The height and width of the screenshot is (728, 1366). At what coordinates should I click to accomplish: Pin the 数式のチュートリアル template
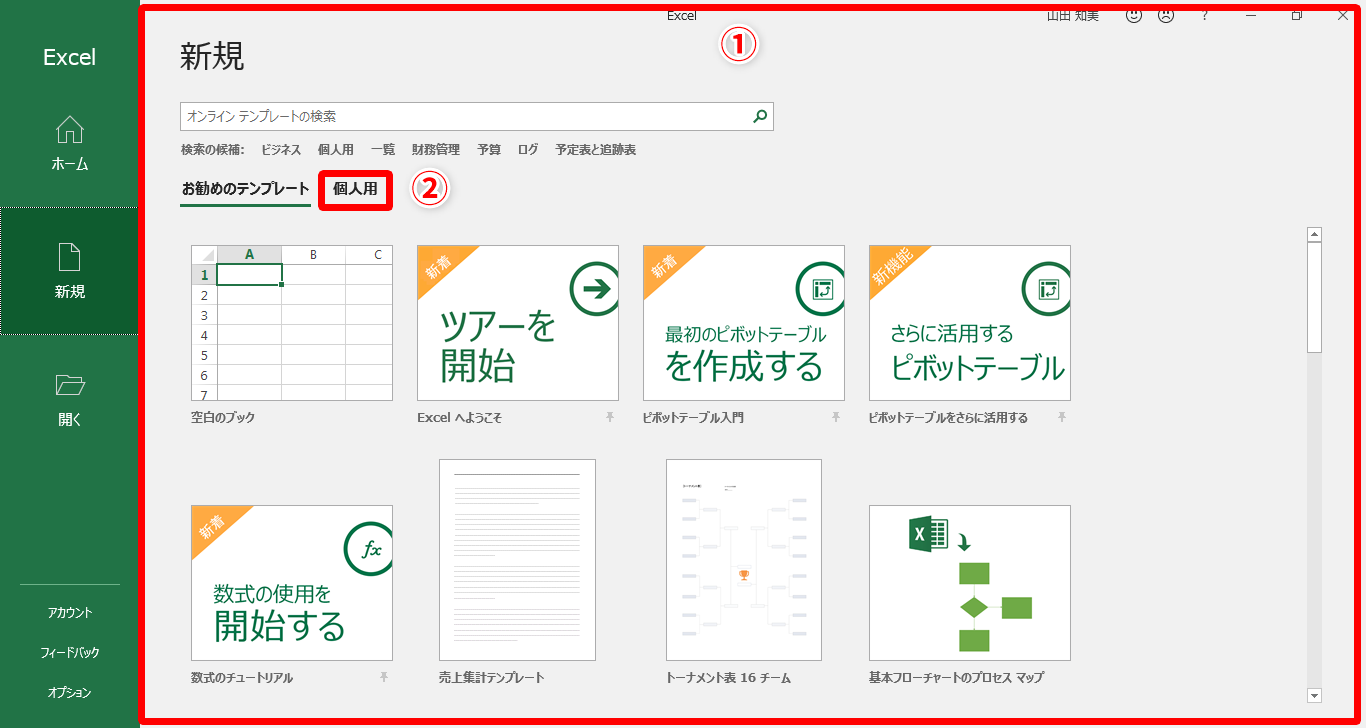pos(383,677)
